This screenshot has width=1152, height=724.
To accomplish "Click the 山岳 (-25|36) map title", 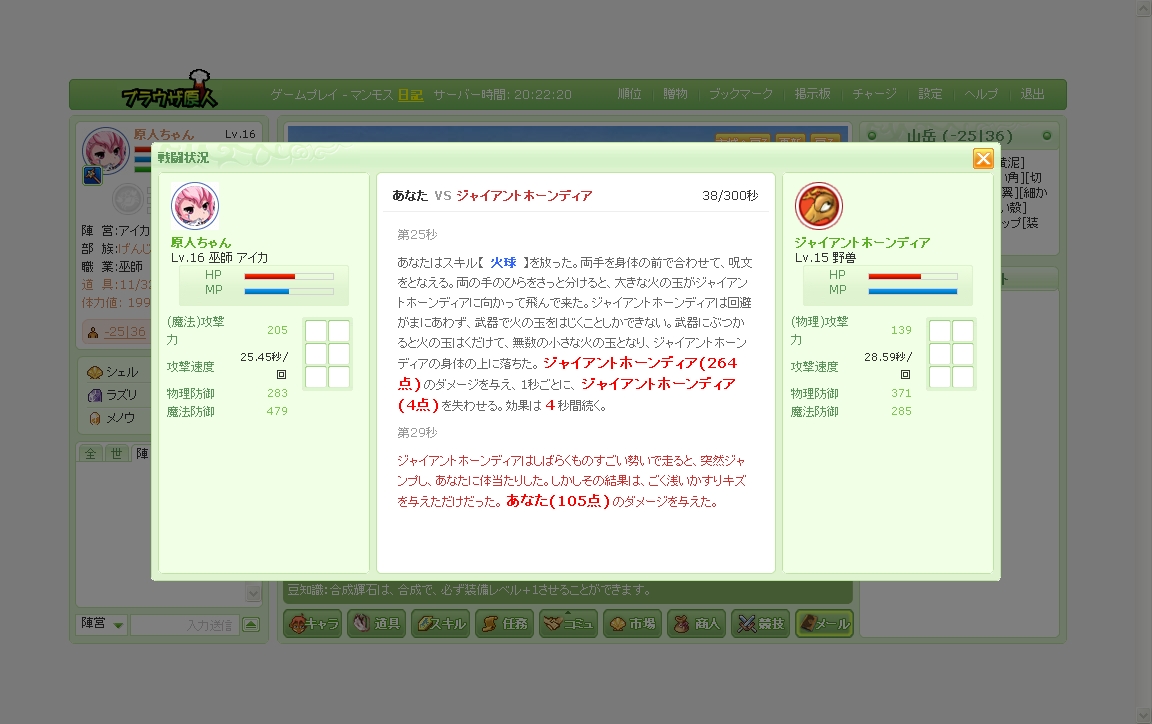I will [959, 136].
